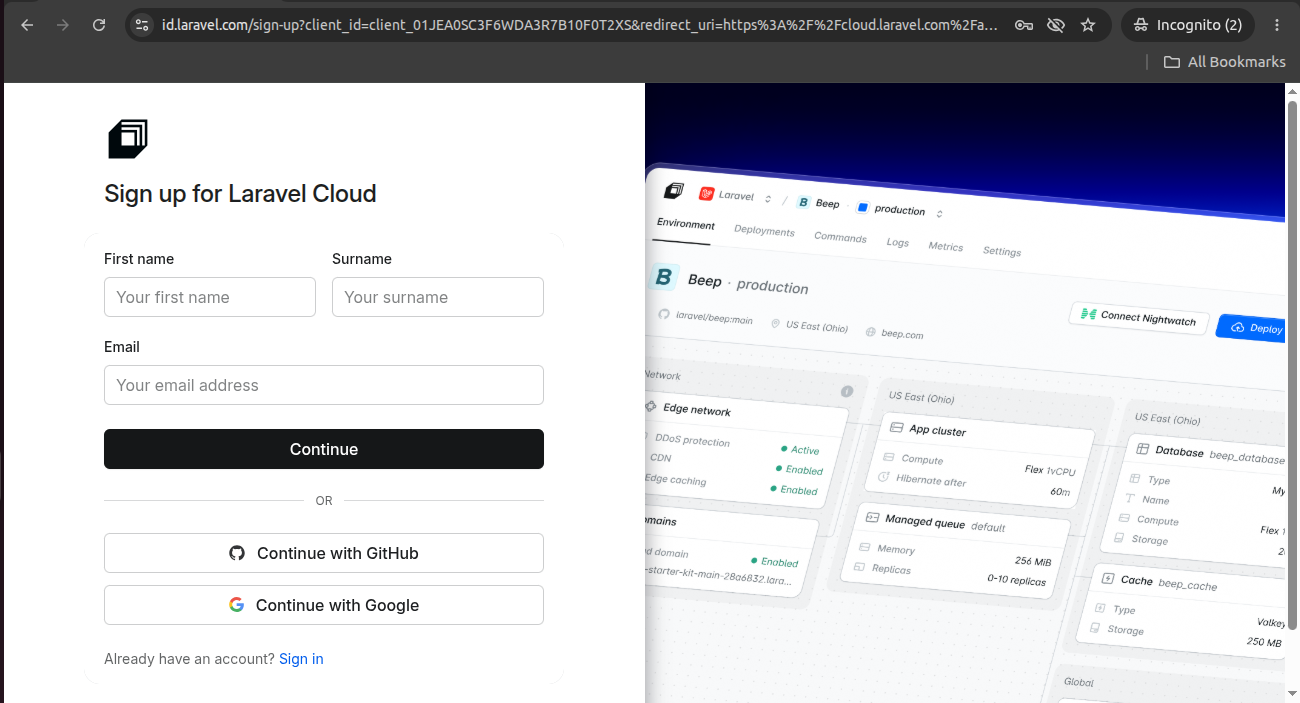Open the Sign in link

coord(301,659)
